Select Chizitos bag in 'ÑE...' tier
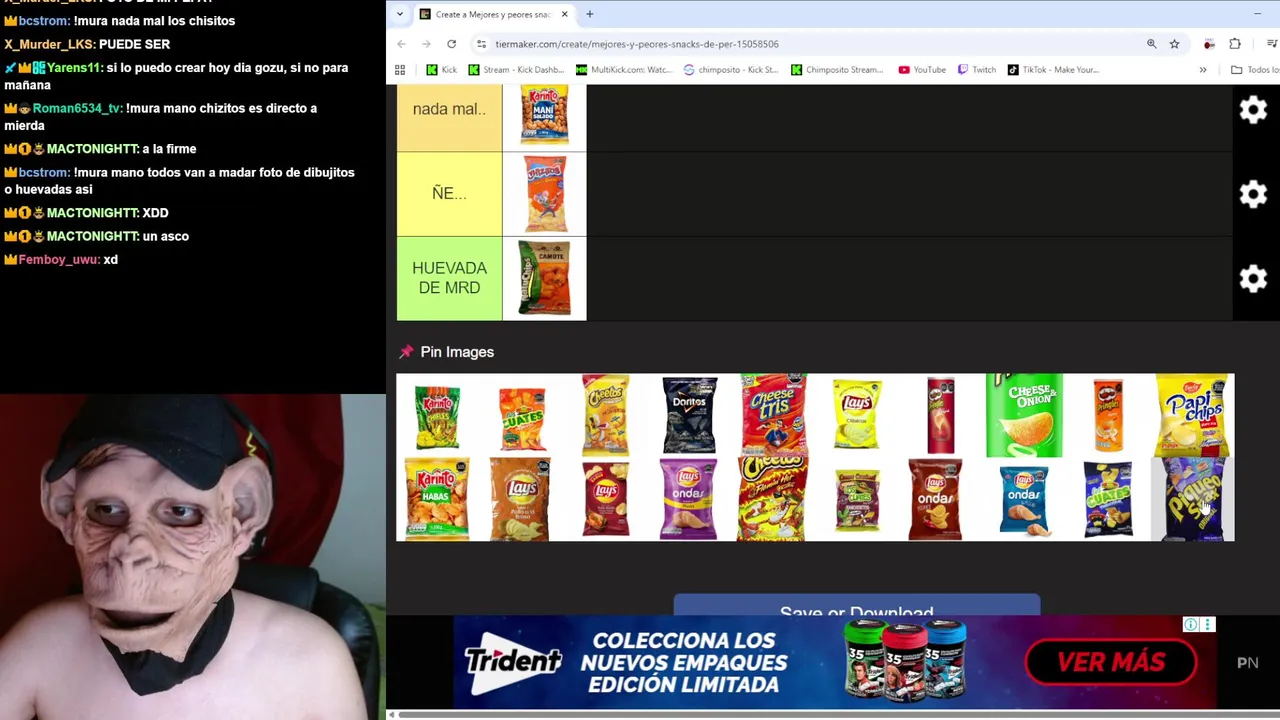This screenshot has width=1280, height=720. [x=545, y=194]
